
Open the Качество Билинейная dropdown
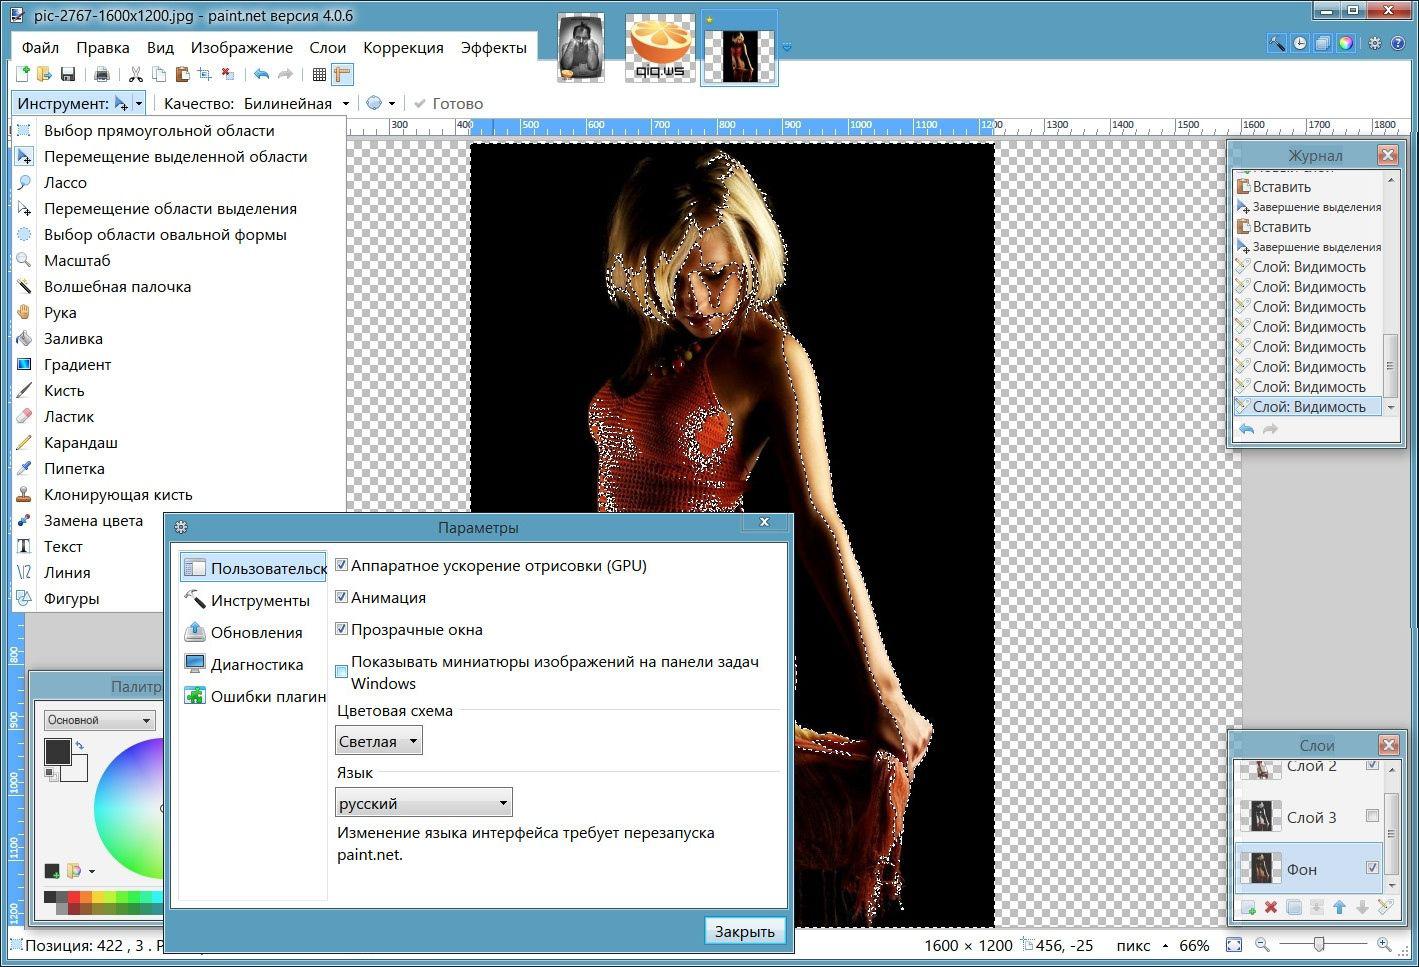pos(346,103)
